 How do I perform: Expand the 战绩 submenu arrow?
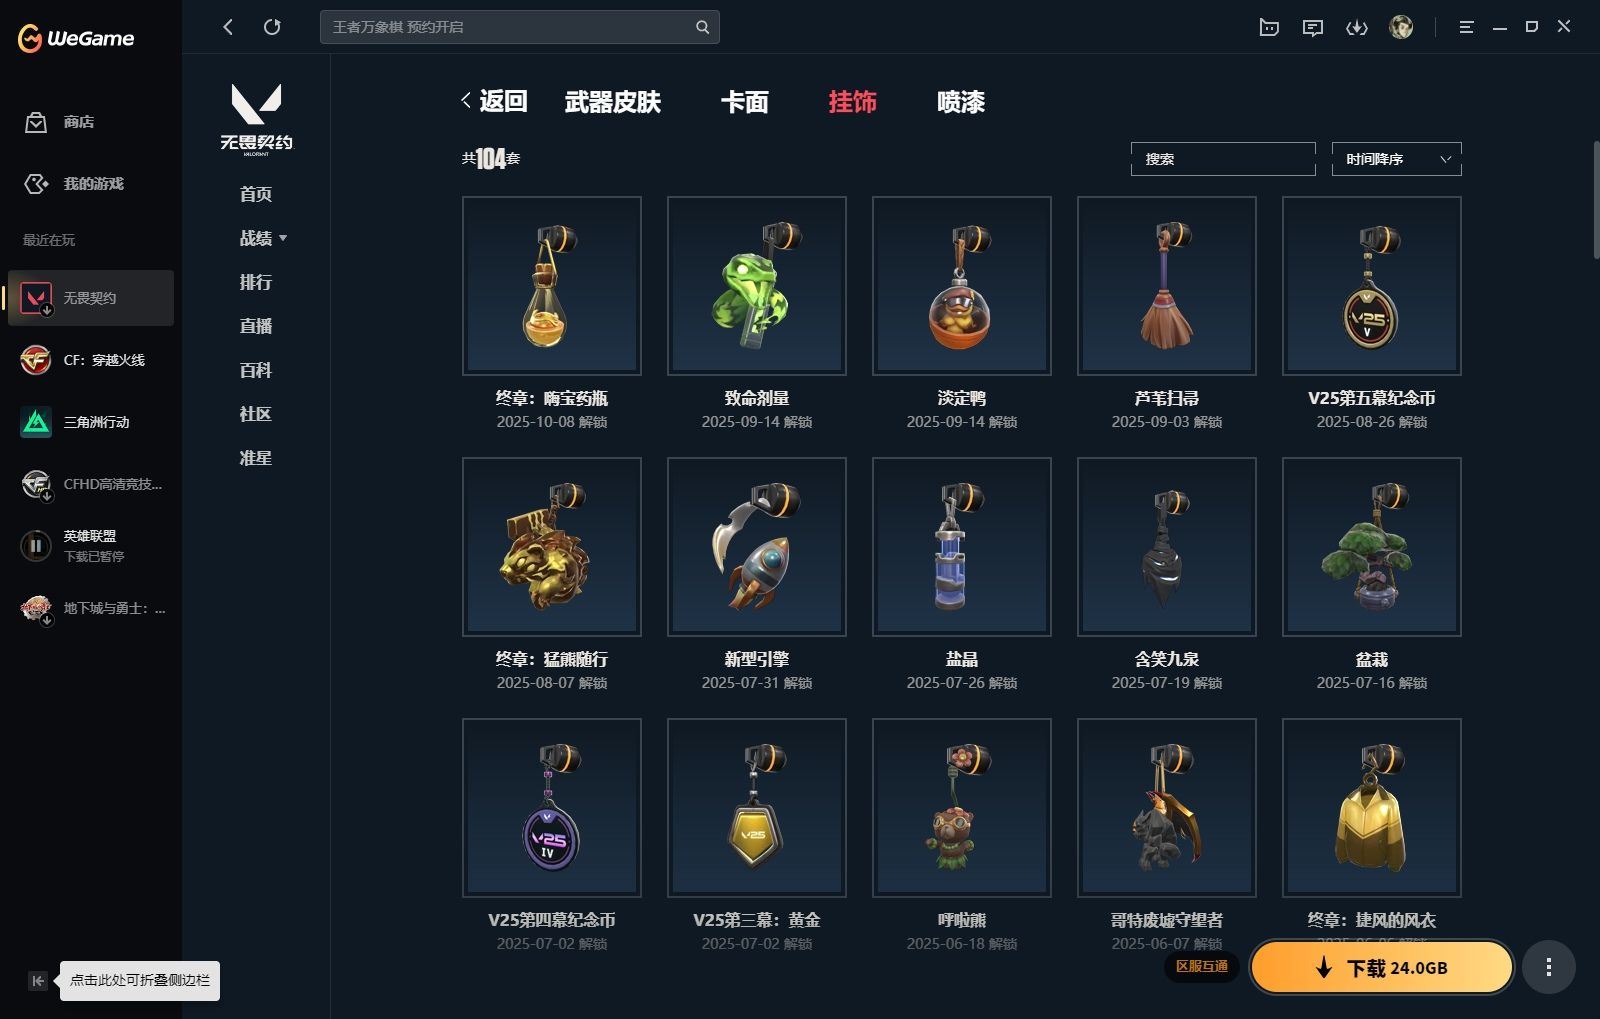coord(283,238)
